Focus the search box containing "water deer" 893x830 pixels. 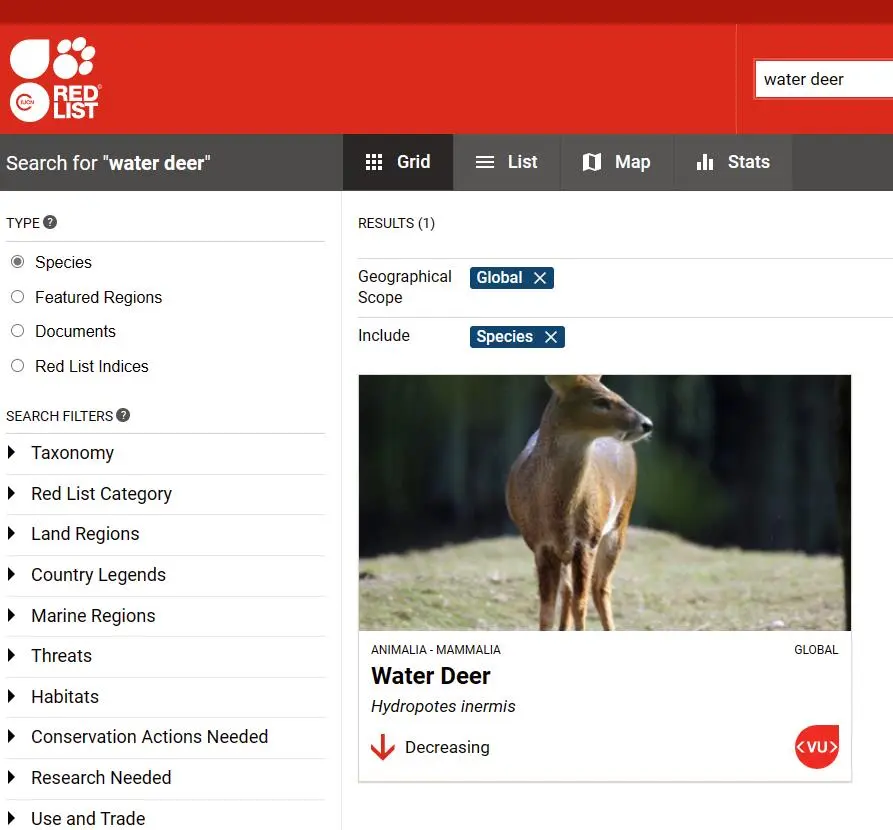824,79
